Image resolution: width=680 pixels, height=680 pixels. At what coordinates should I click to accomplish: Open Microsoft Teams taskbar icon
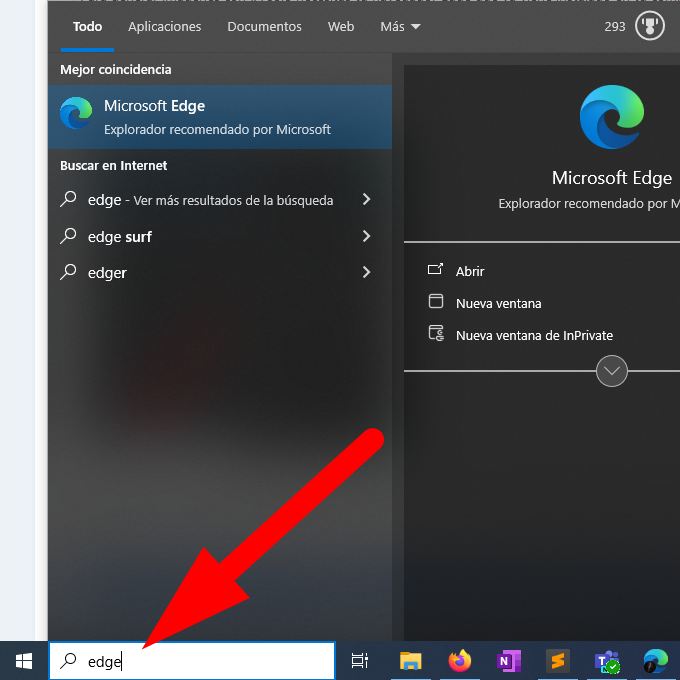(607, 661)
